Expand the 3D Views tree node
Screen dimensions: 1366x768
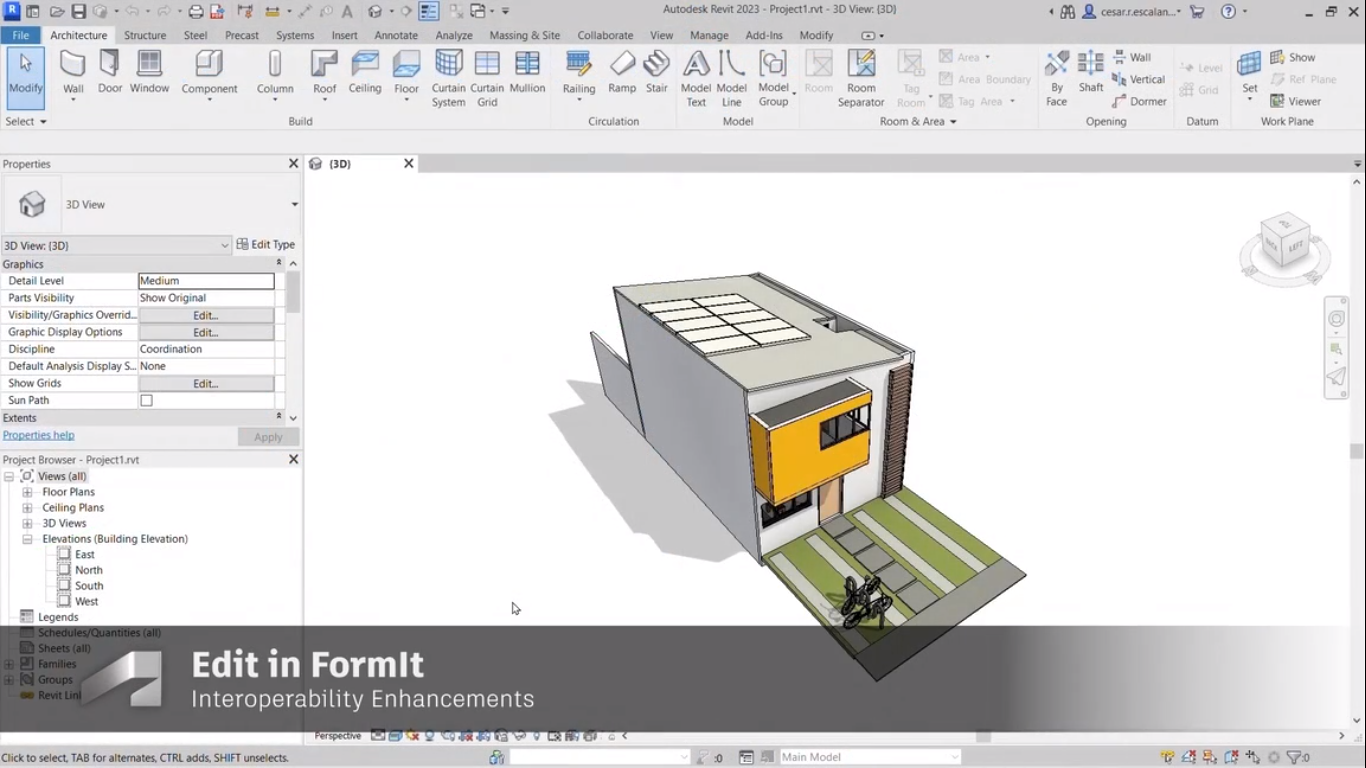click(28, 523)
